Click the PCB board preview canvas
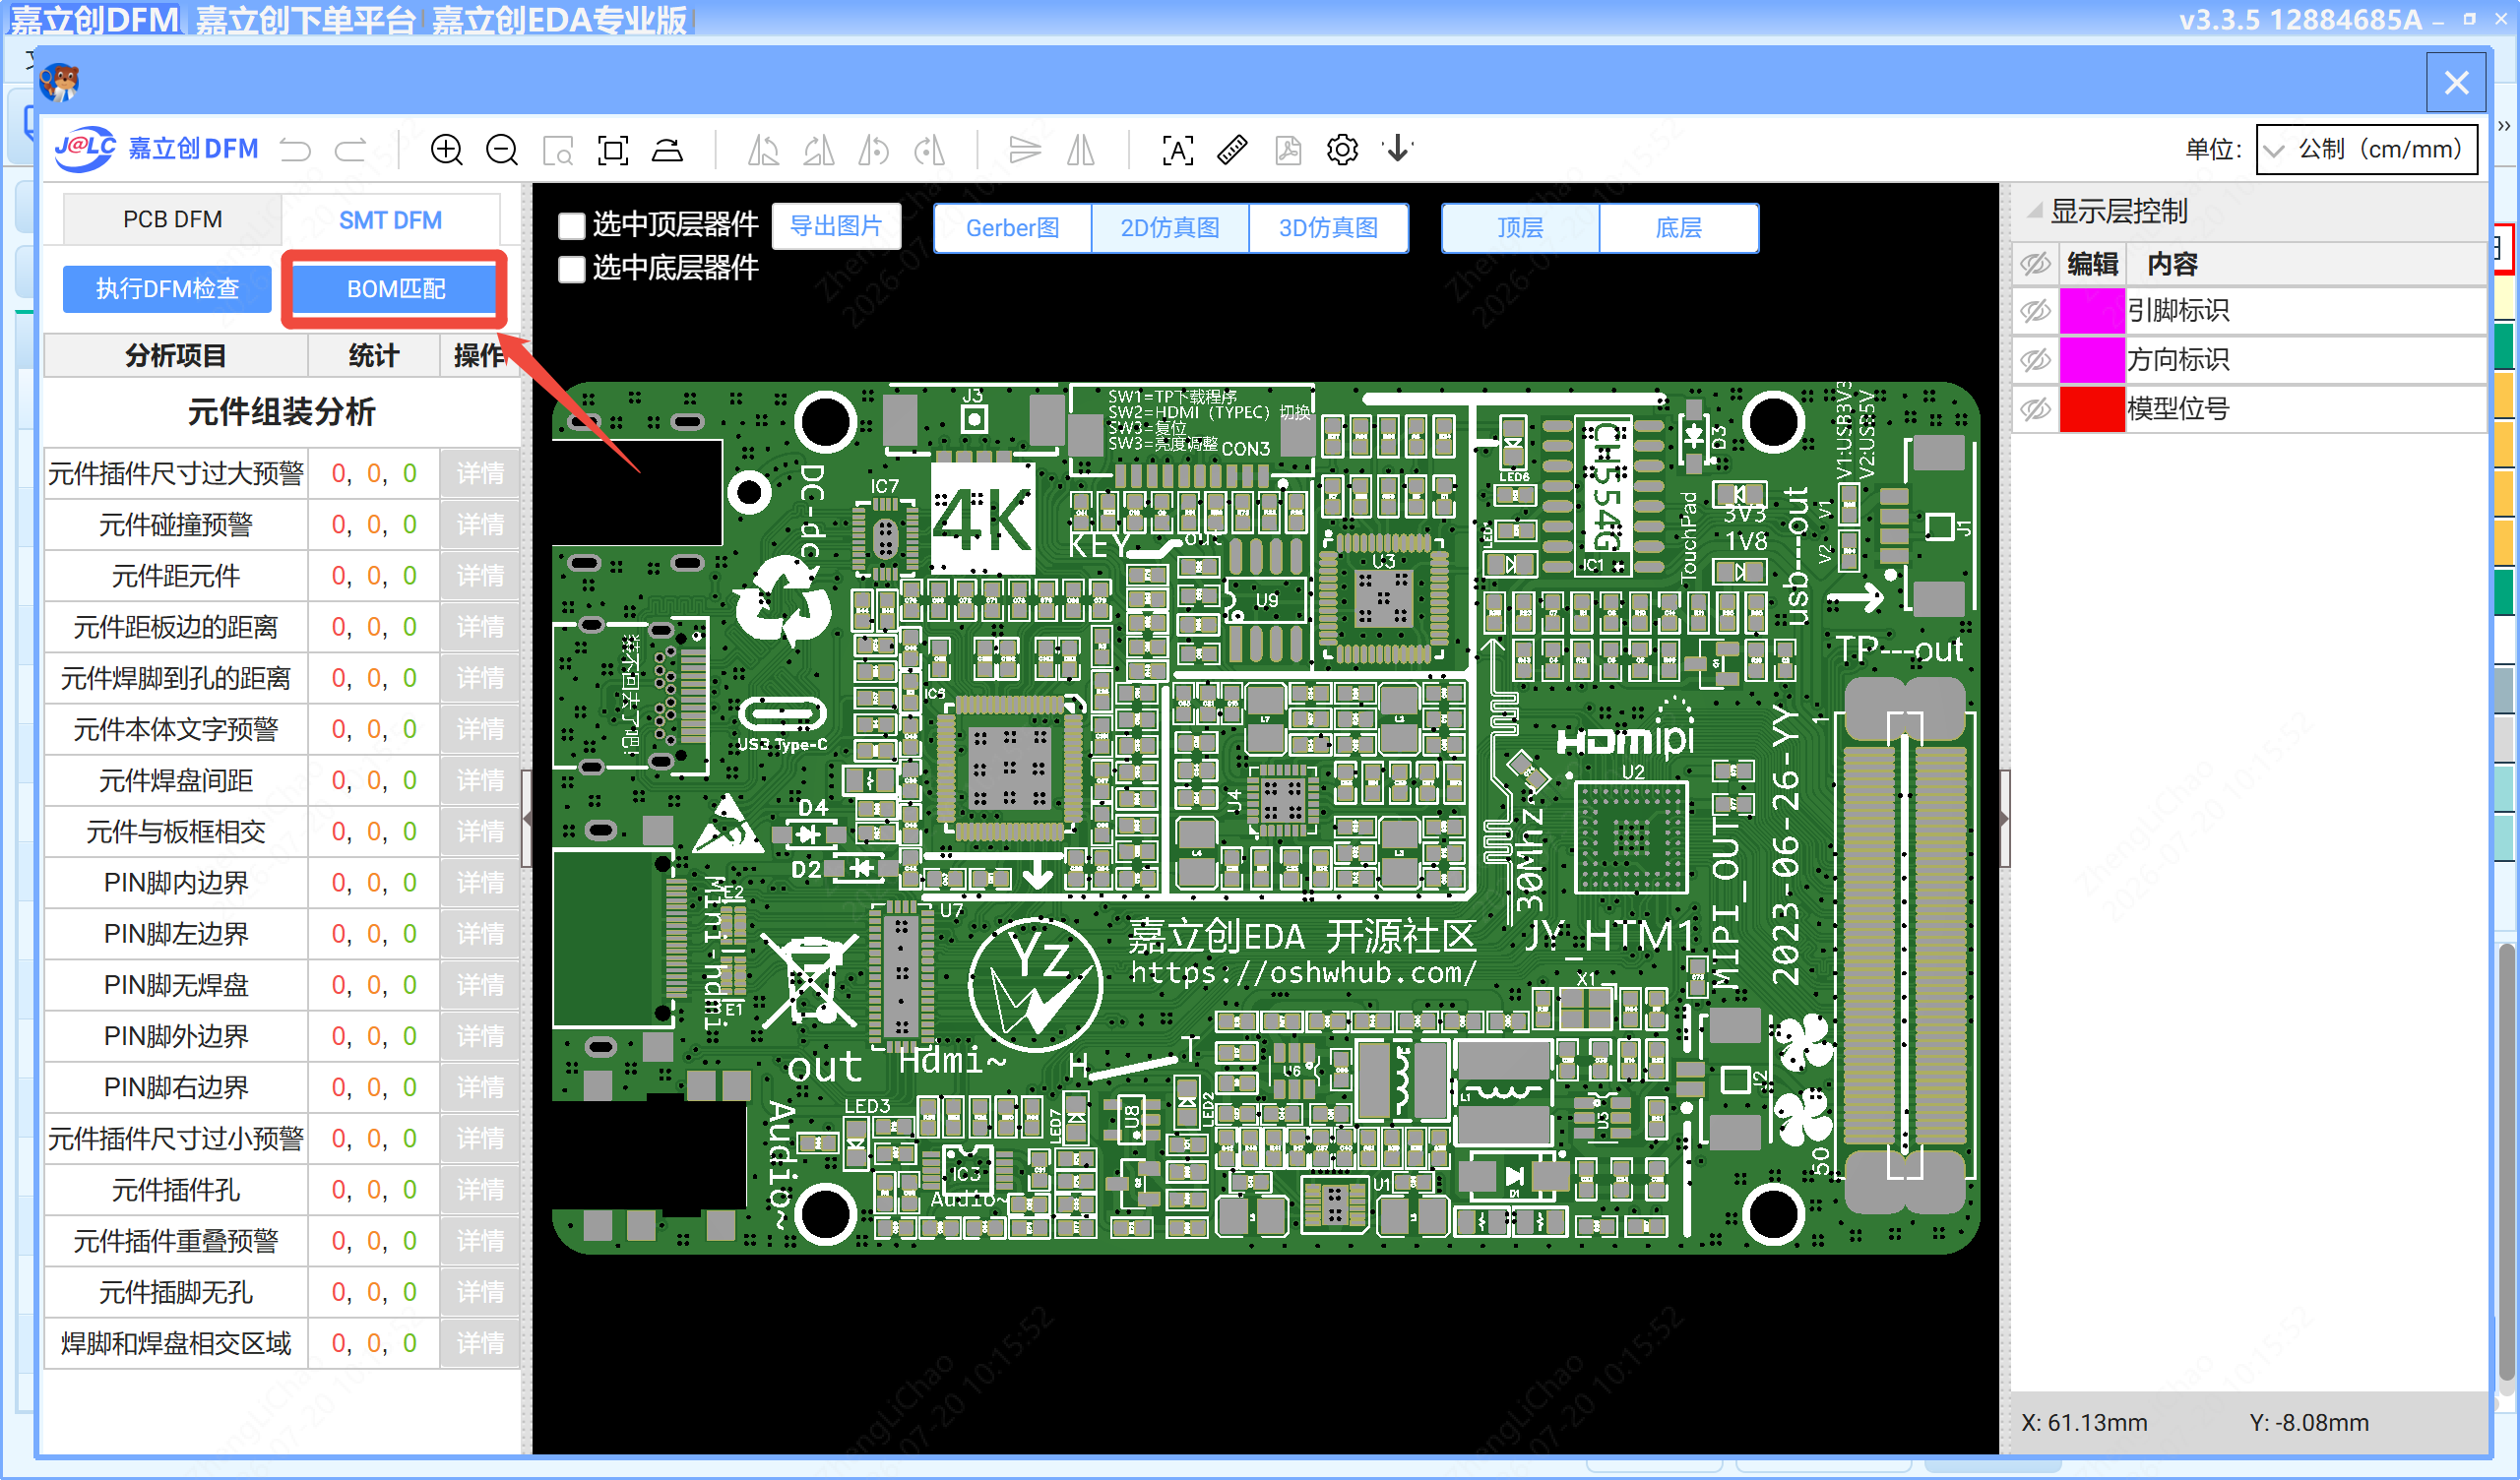Viewport: 2520px width, 1480px height. (1265, 818)
